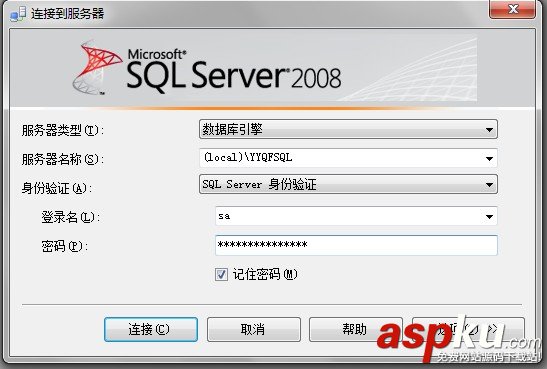Open the 身份验证 dropdown arrow
This screenshot has height=369, width=547.
489,184
